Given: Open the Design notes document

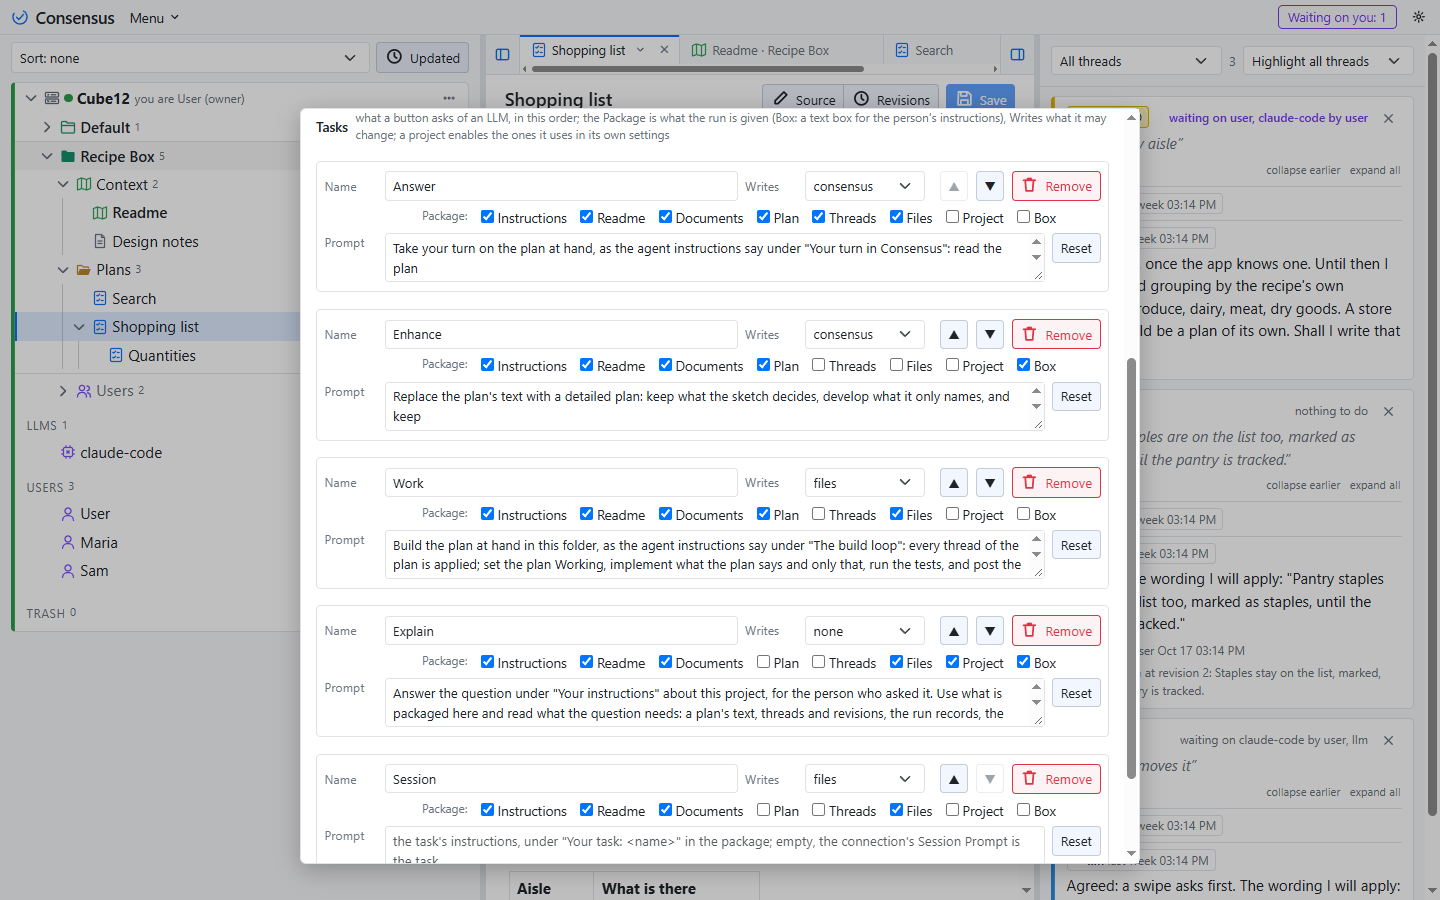Looking at the screenshot, I should (155, 242).
